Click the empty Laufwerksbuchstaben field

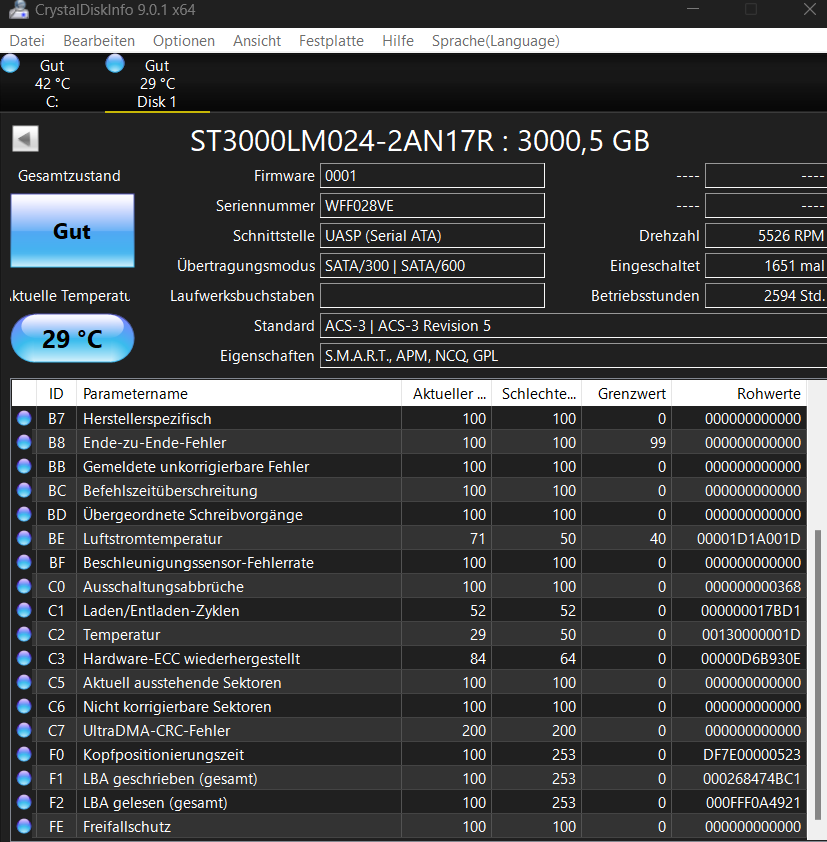click(432, 296)
